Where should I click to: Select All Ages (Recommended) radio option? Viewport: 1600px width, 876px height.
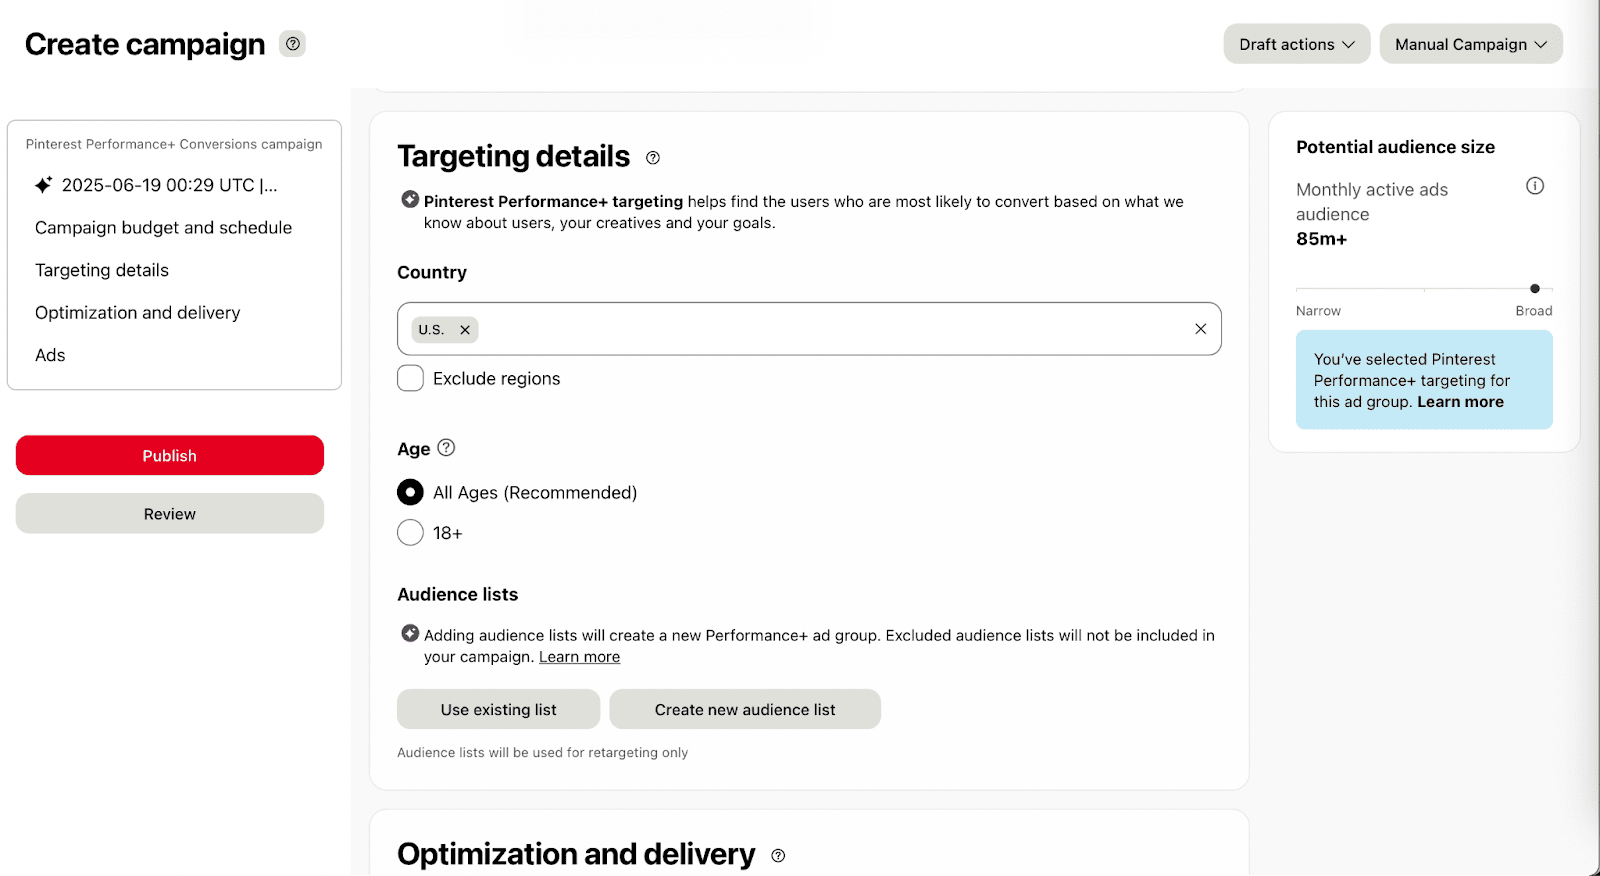coord(410,492)
